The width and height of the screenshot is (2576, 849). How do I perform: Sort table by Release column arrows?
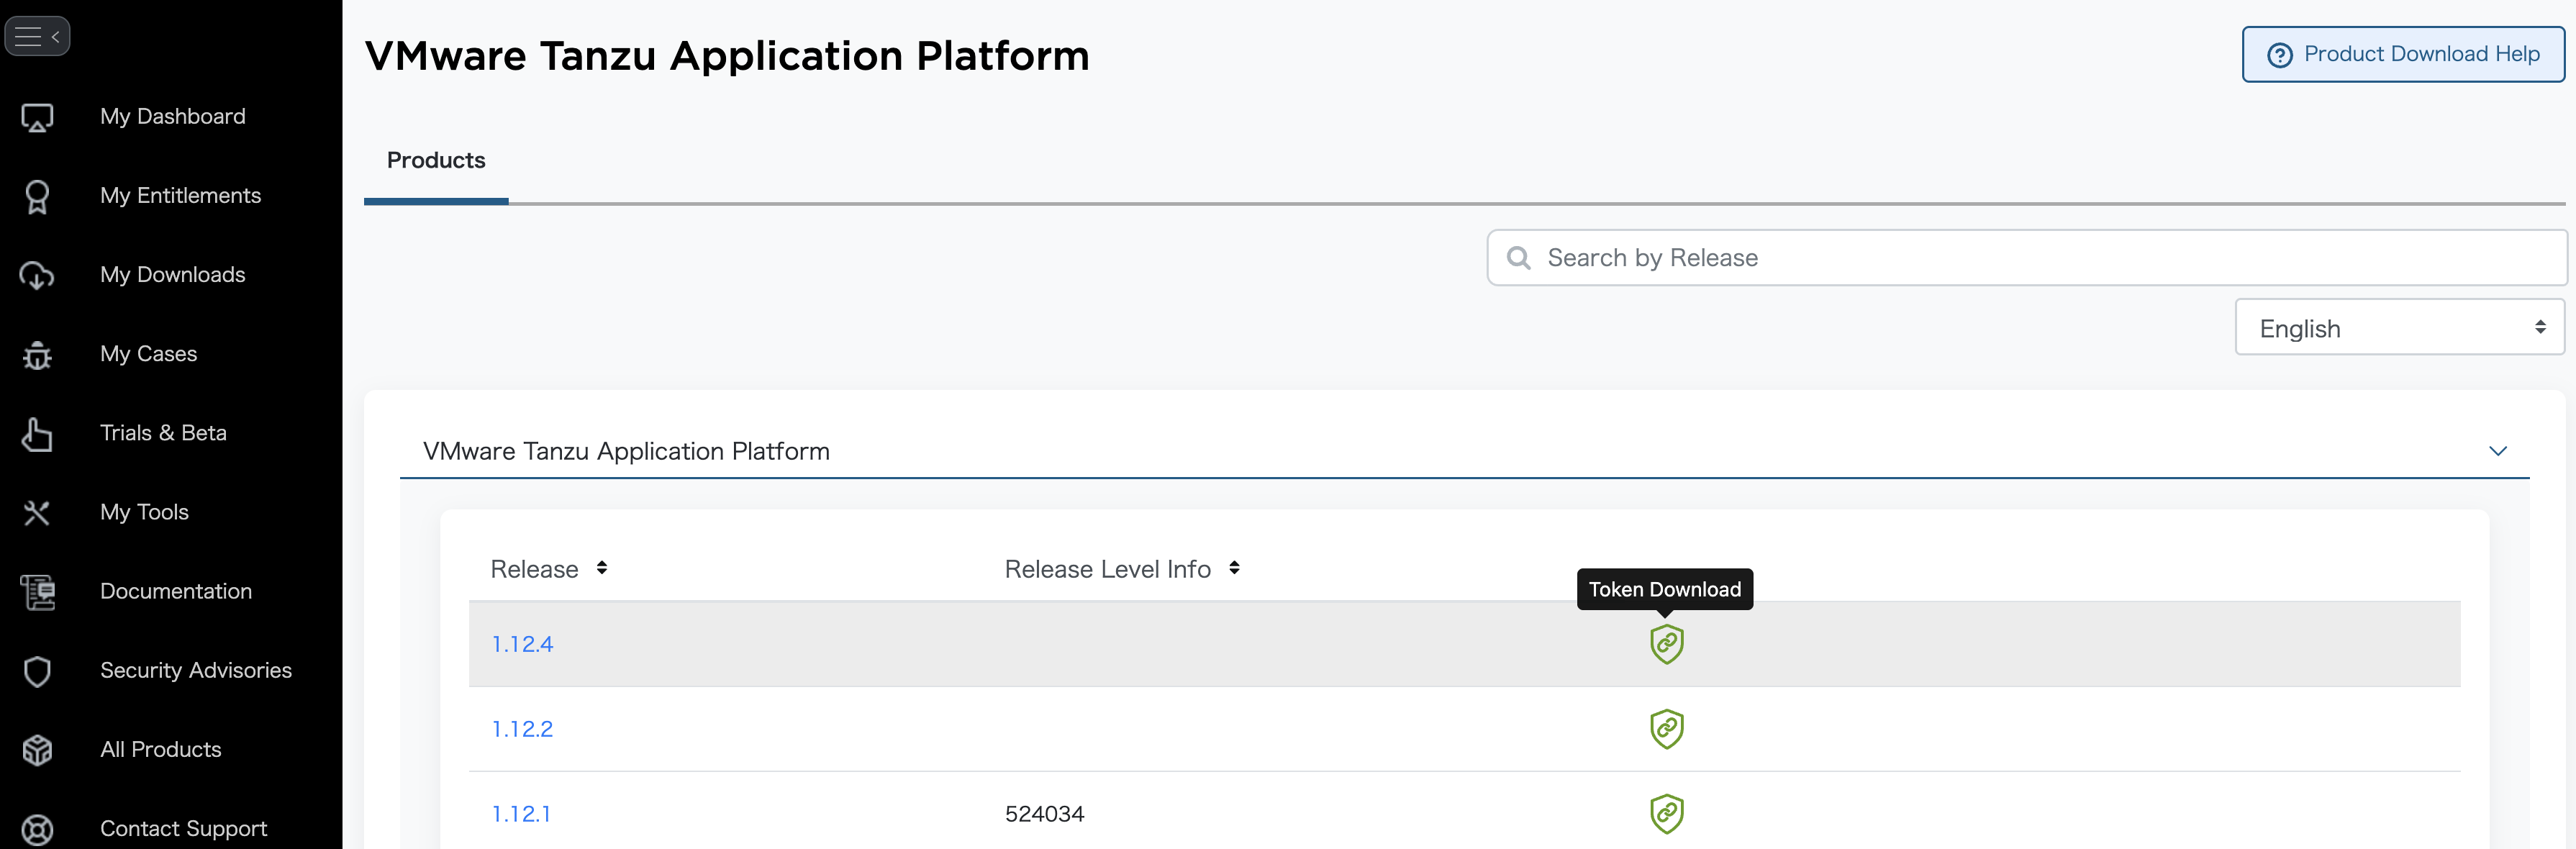[602, 568]
